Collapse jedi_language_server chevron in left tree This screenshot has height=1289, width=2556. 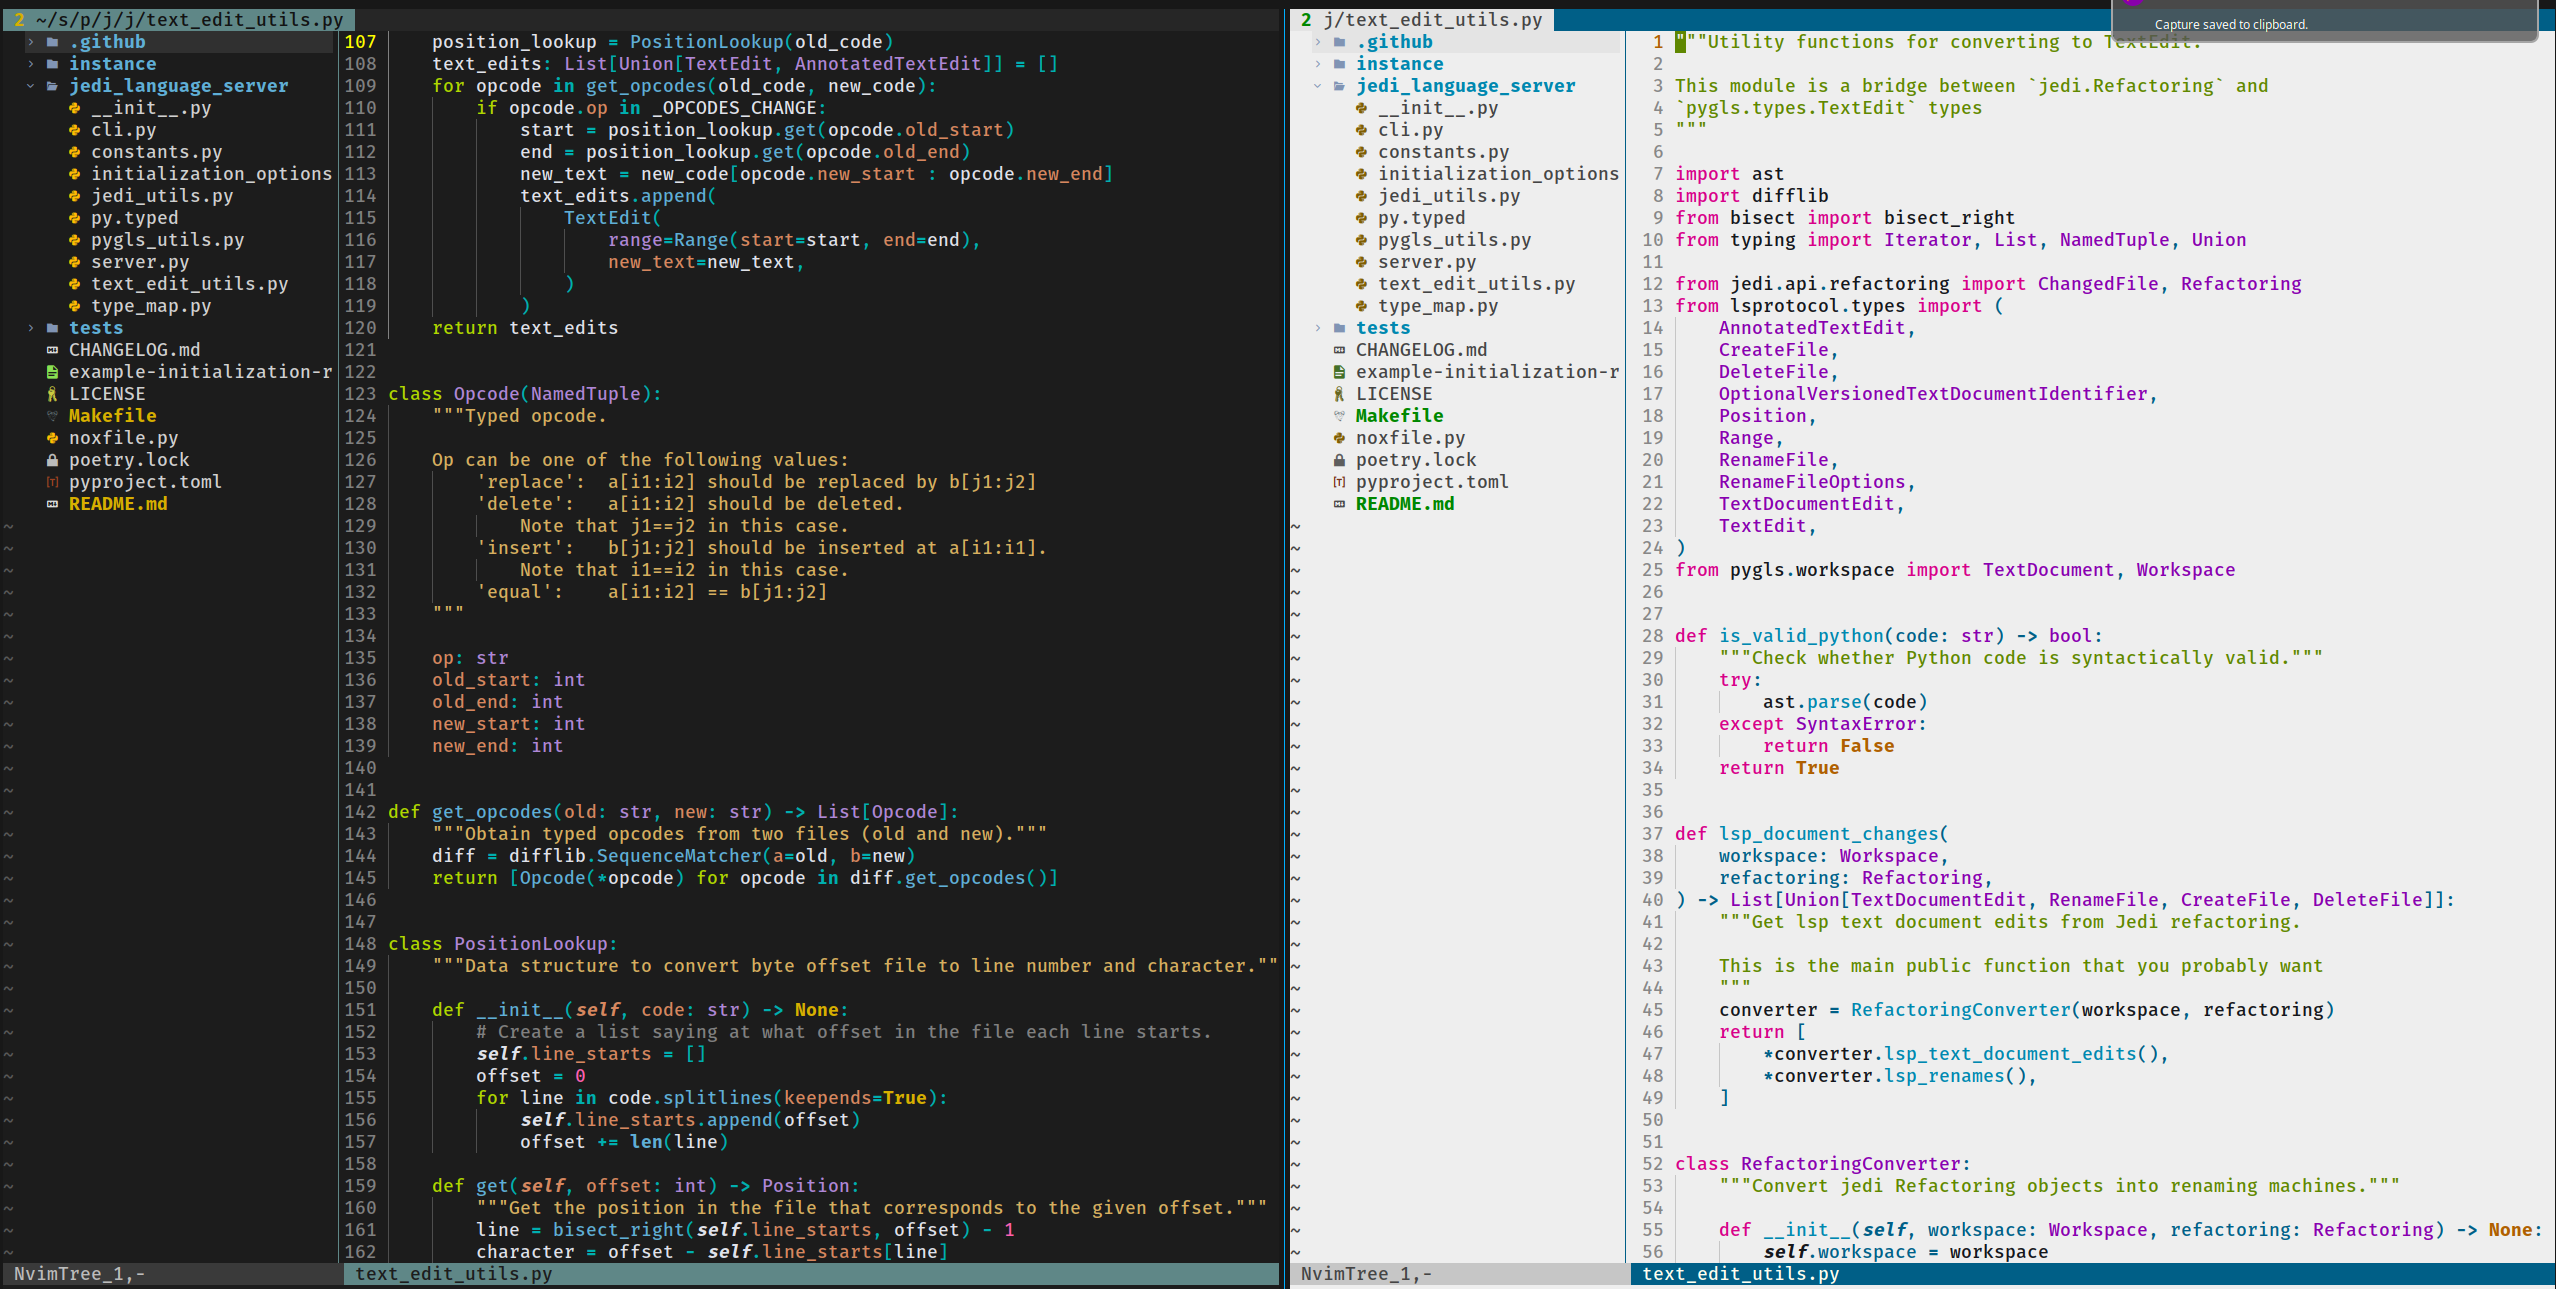pos(31,86)
